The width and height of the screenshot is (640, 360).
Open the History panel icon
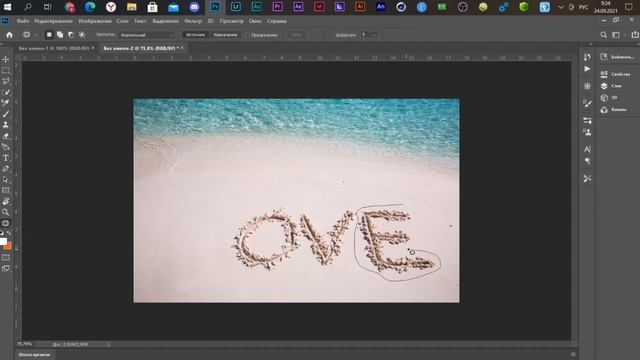[x=587, y=57]
